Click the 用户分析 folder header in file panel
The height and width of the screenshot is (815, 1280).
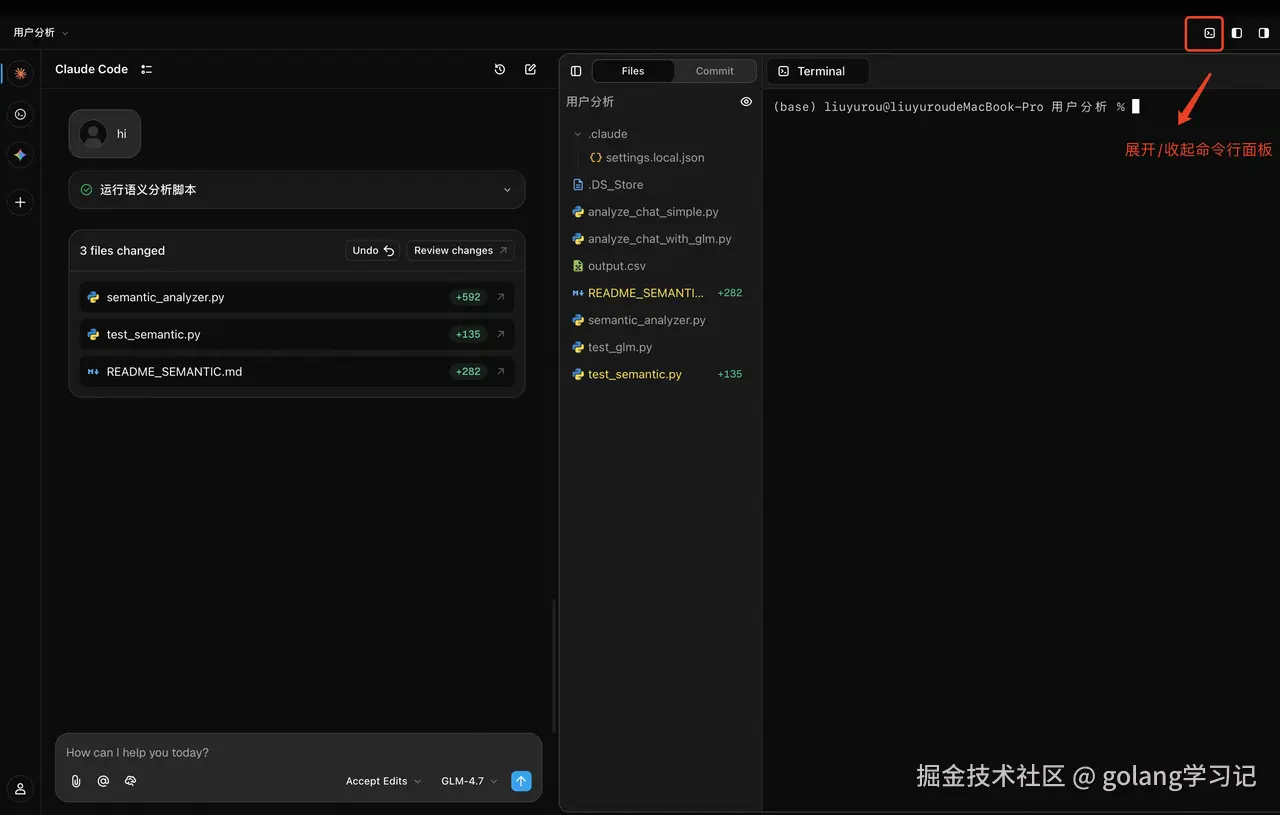click(x=590, y=101)
